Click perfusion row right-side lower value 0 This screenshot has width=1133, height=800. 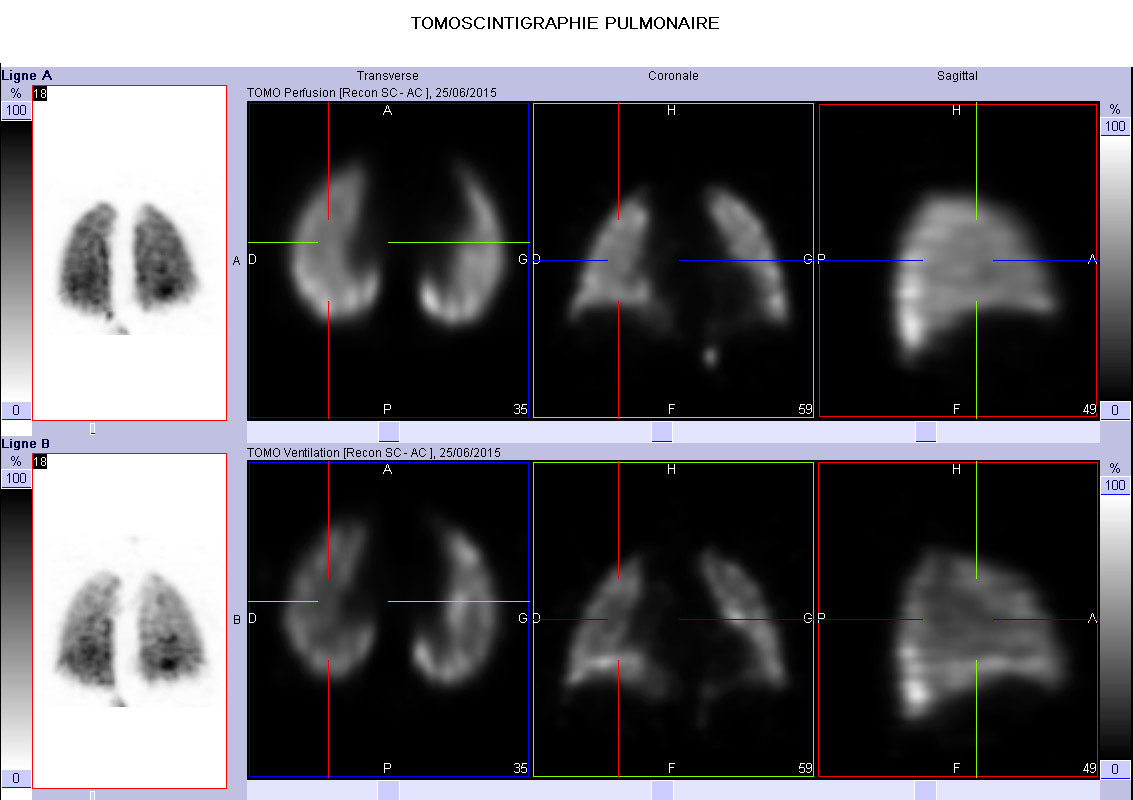click(1115, 410)
